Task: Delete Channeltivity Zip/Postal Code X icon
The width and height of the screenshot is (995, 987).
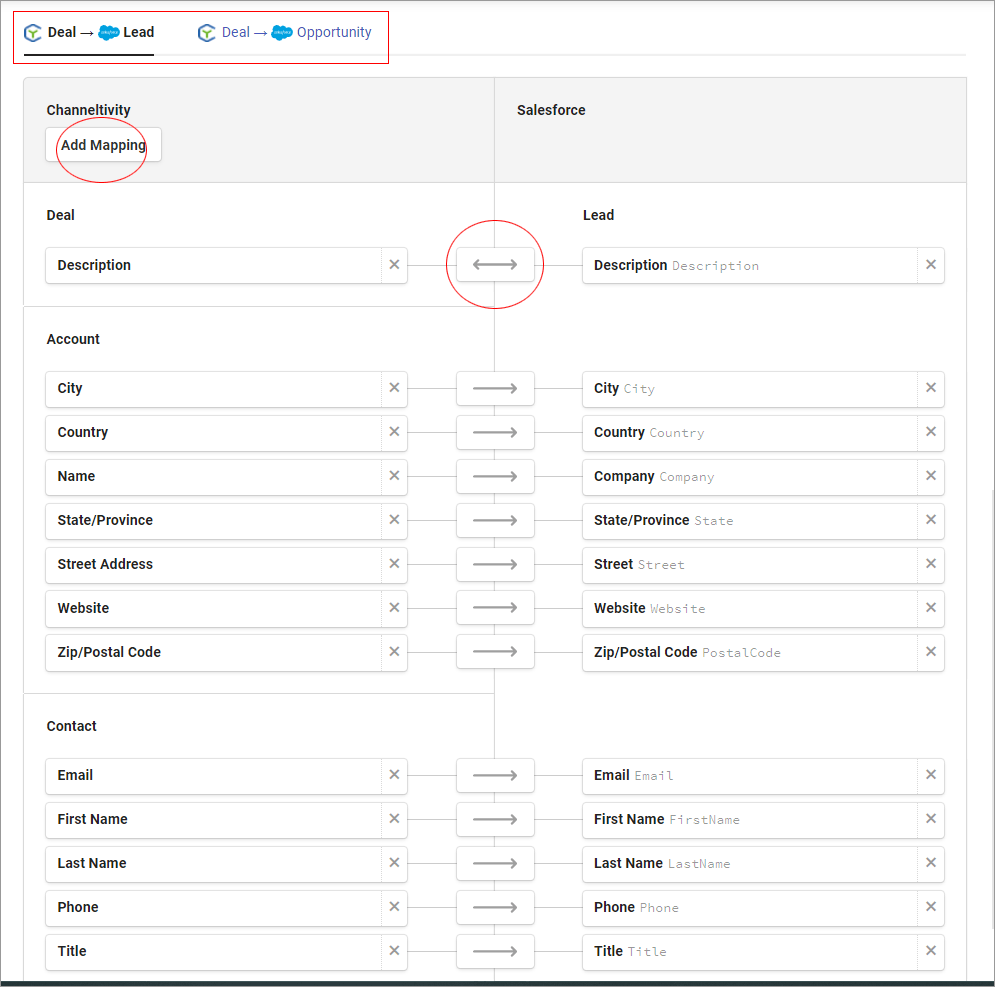Action: (394, 651)
